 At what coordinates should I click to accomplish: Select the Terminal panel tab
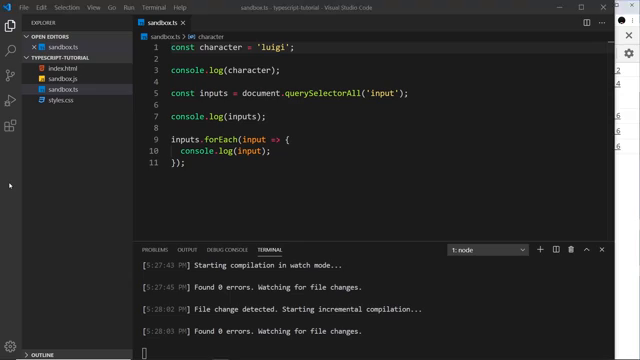click(269, 250)
